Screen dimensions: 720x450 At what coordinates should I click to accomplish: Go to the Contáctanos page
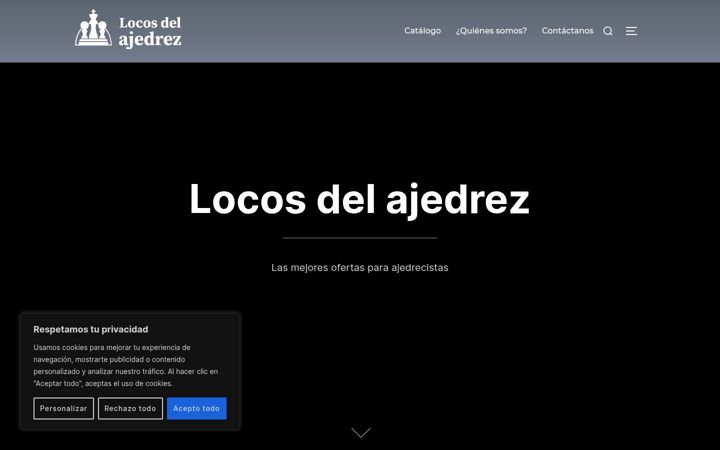point(567,31)
